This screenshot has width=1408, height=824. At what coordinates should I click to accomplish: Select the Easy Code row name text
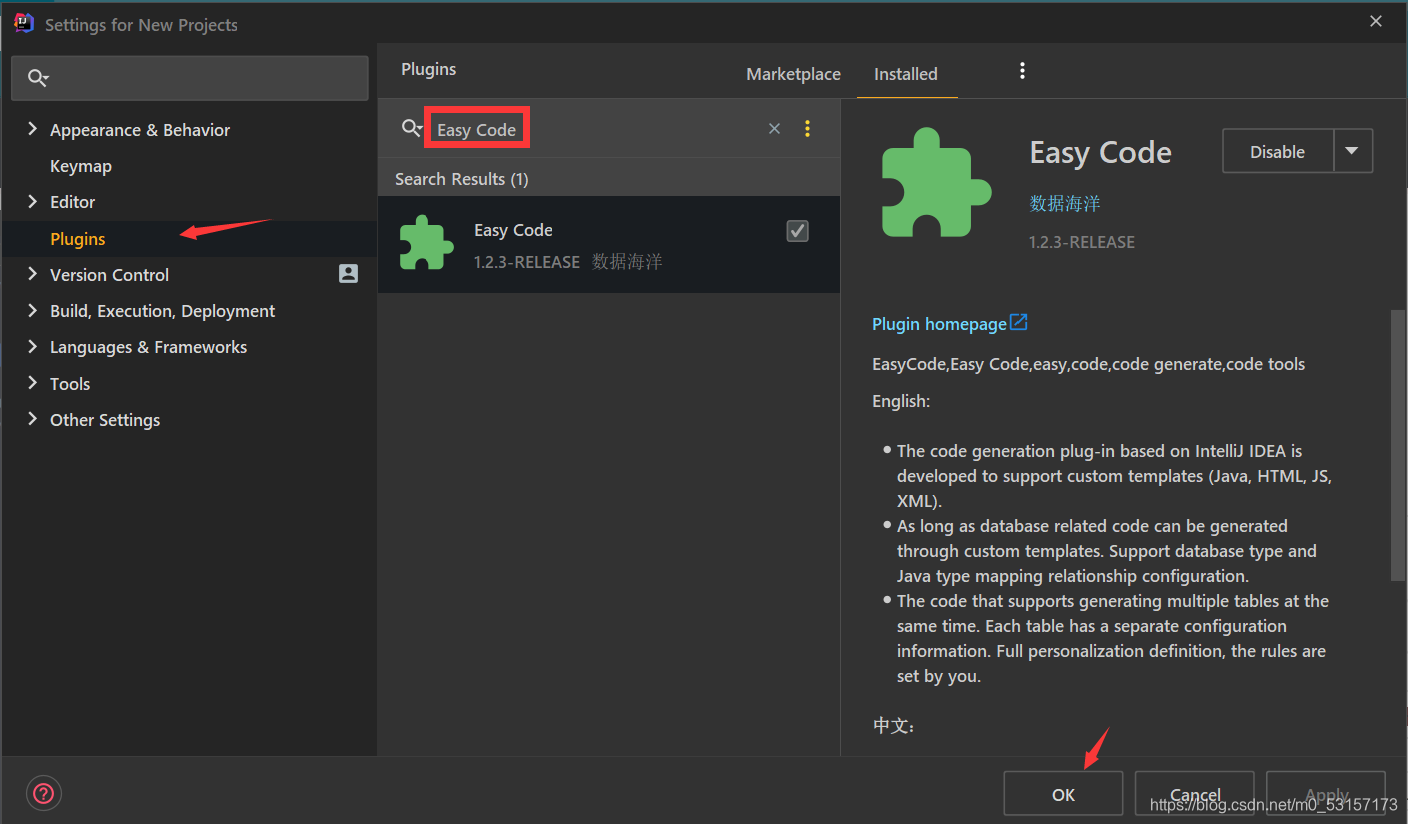coord(513,230)
